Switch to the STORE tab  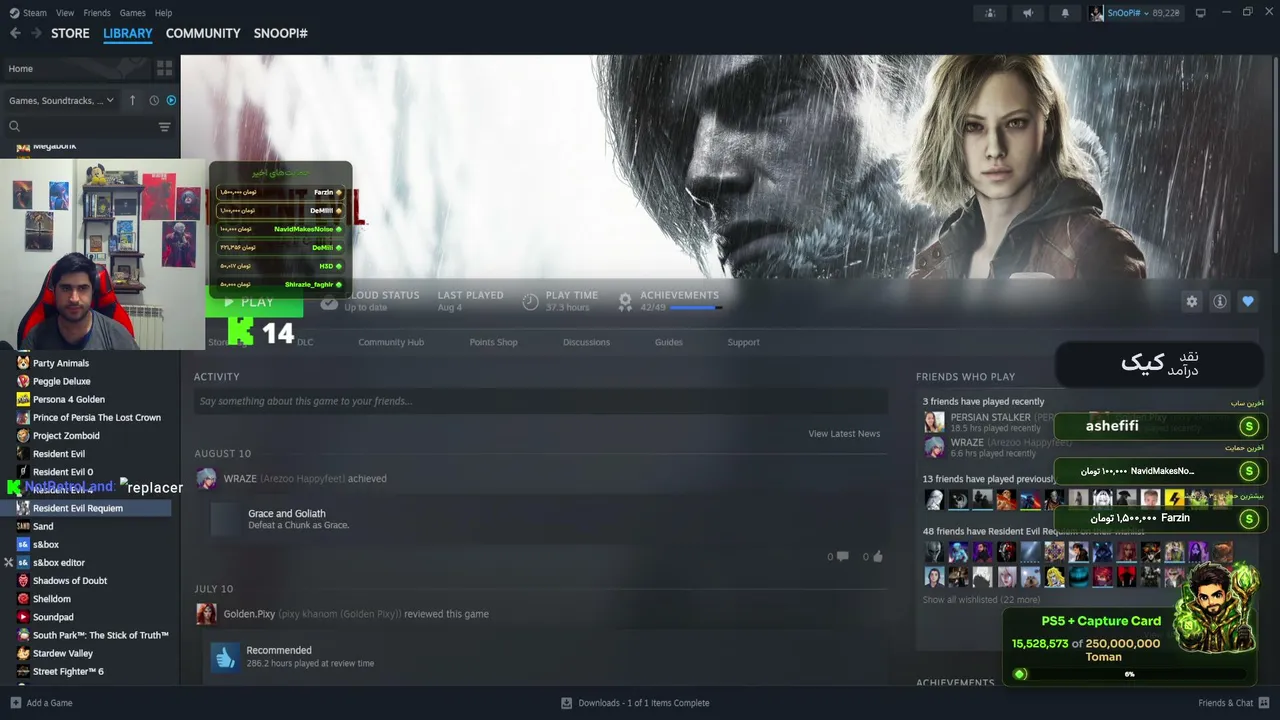pos(70,33)
